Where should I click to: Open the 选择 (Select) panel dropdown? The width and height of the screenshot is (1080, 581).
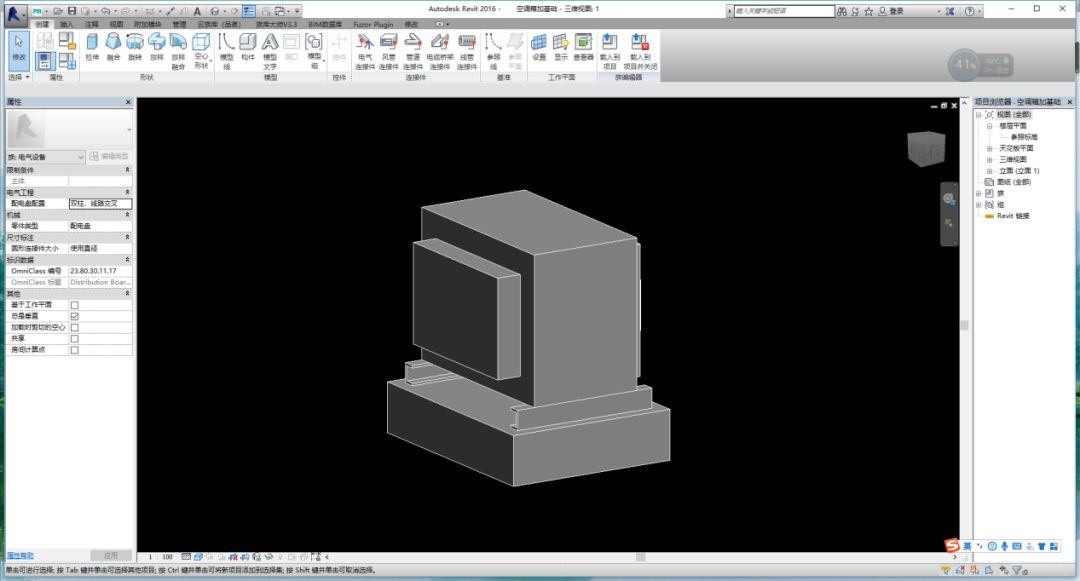19,77
